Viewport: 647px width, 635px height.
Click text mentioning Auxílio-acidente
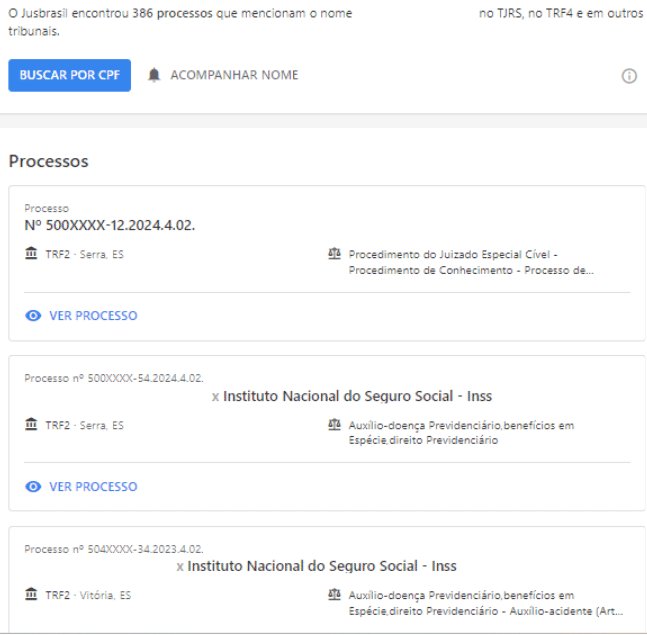coord(486,603)
